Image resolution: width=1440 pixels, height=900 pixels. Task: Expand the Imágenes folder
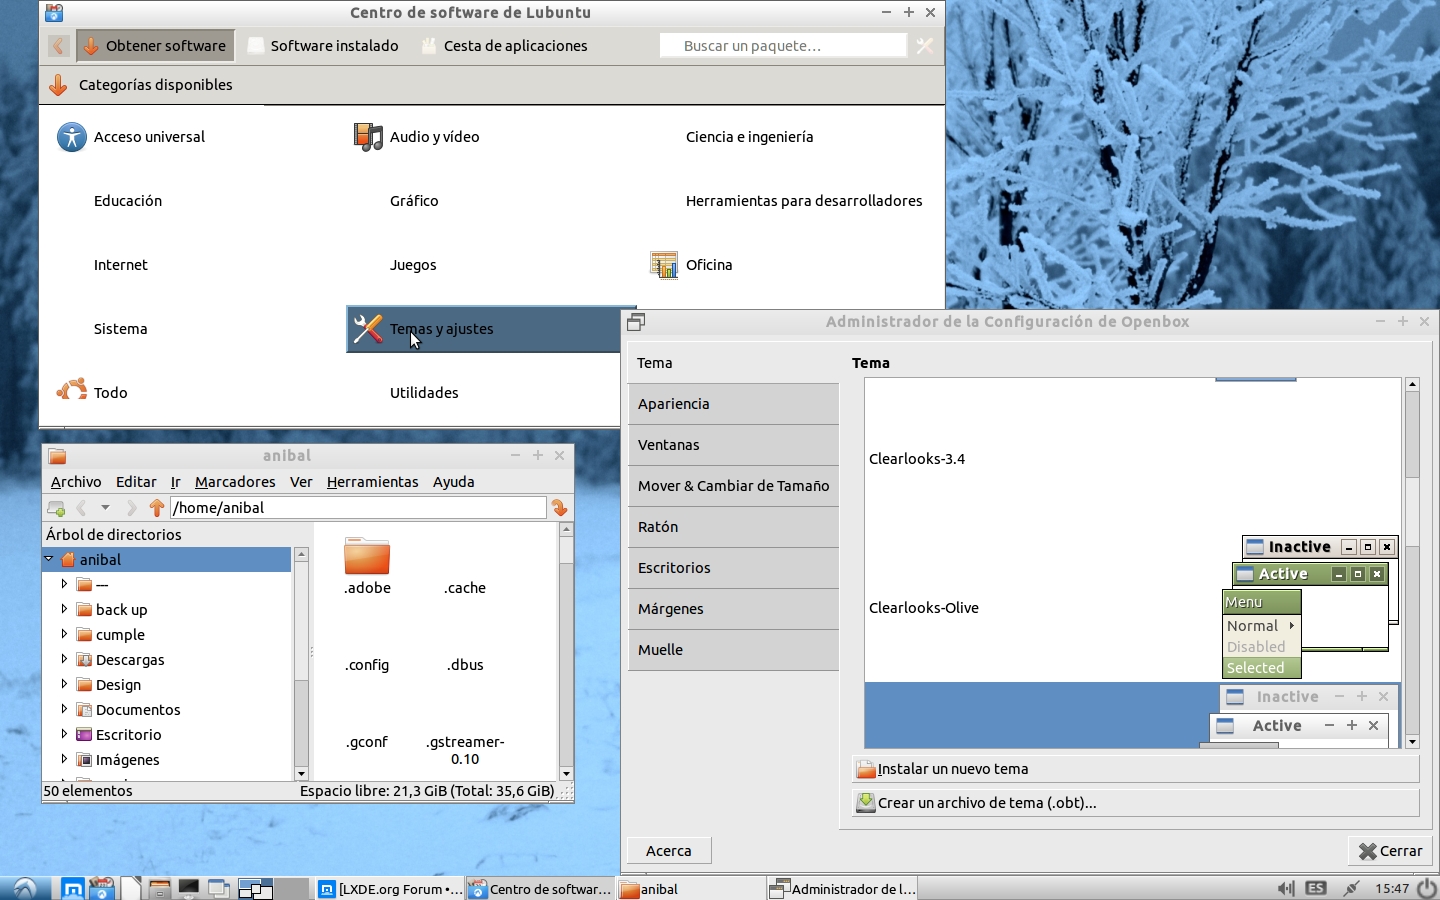pyautogui.click(x=64, y=758)
